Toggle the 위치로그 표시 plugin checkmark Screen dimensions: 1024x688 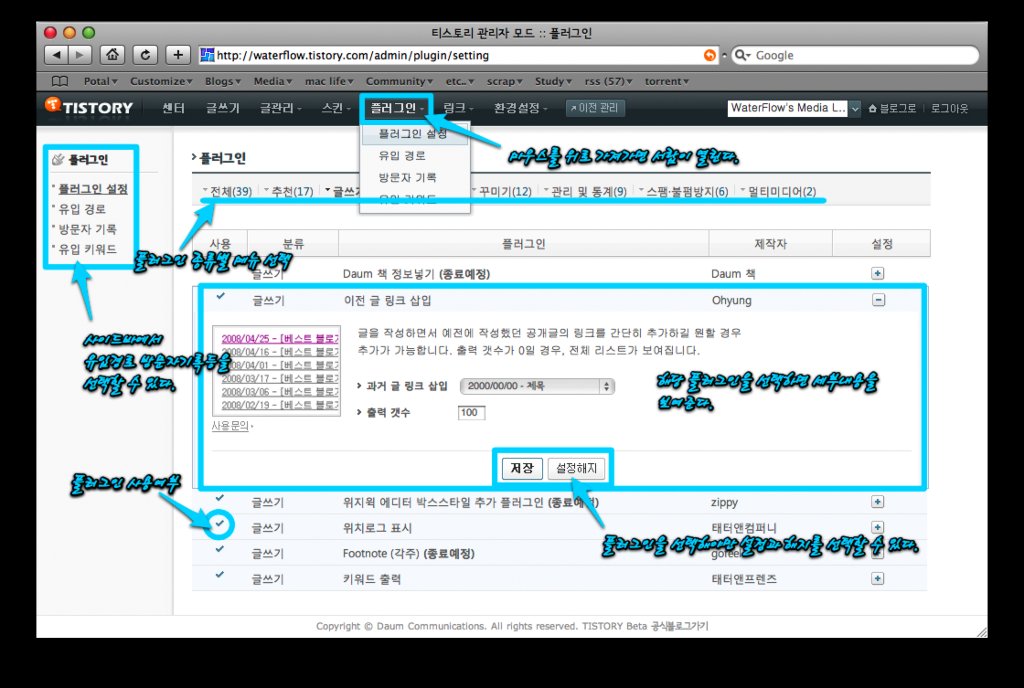click(220, 524)
